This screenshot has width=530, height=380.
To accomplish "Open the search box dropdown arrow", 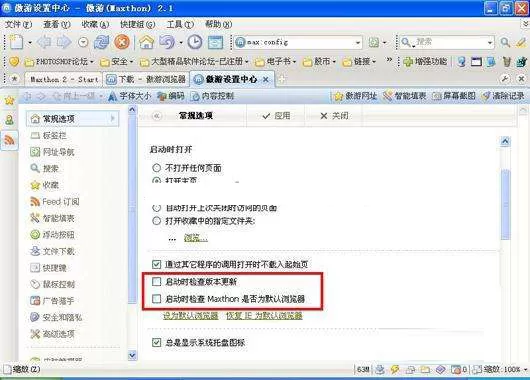I will coord(490,43).
